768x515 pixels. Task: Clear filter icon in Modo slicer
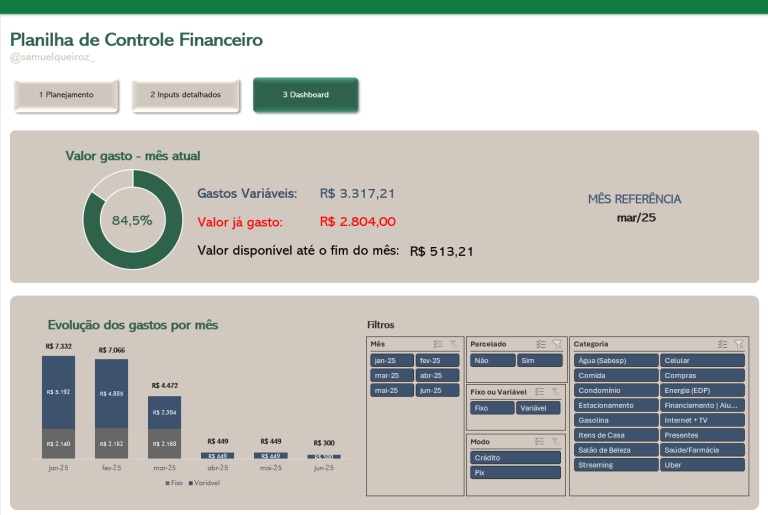[x=556, y=441]
